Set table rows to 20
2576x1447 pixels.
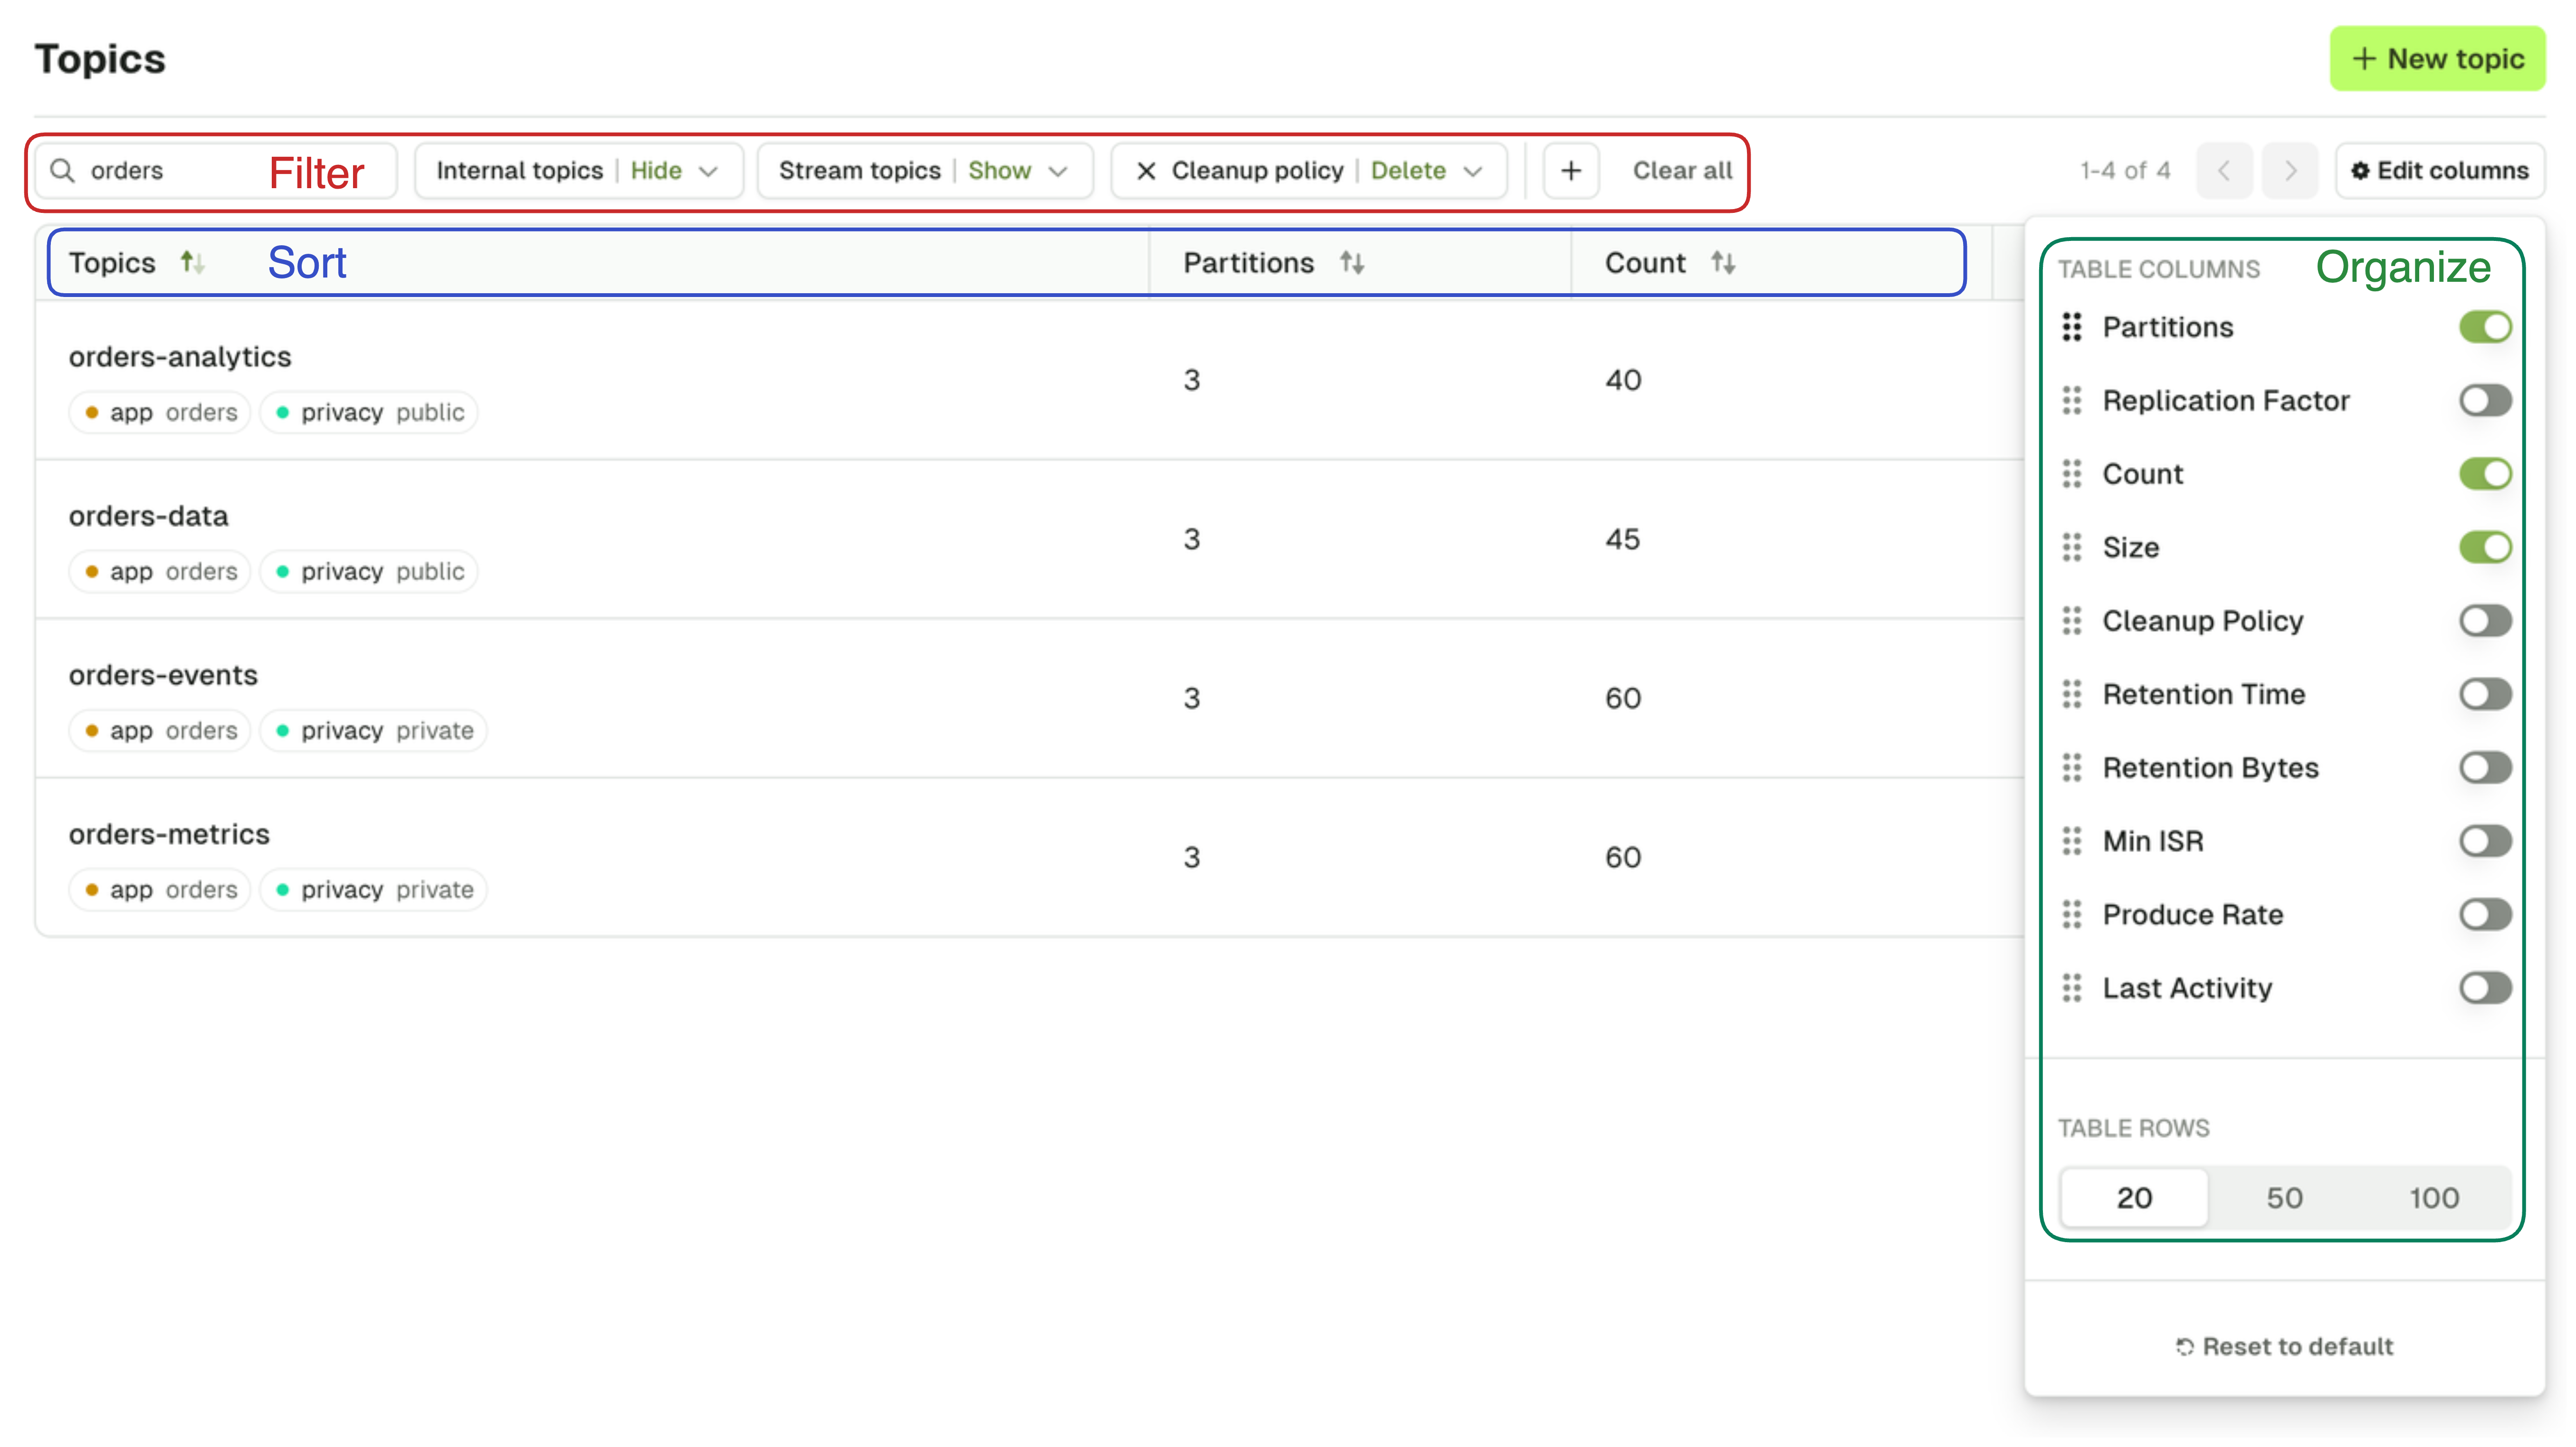tap(2134, 1198)
